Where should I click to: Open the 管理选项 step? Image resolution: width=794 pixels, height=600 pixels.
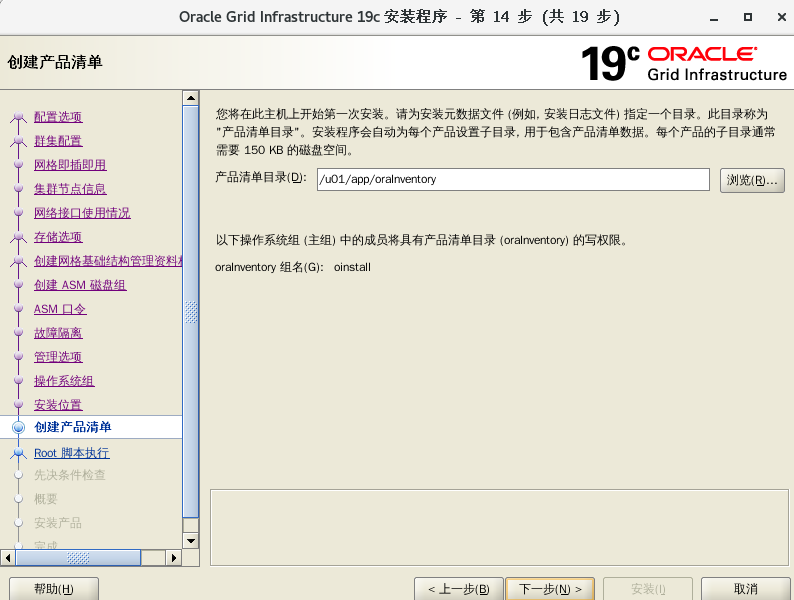(x=58, y=357)
